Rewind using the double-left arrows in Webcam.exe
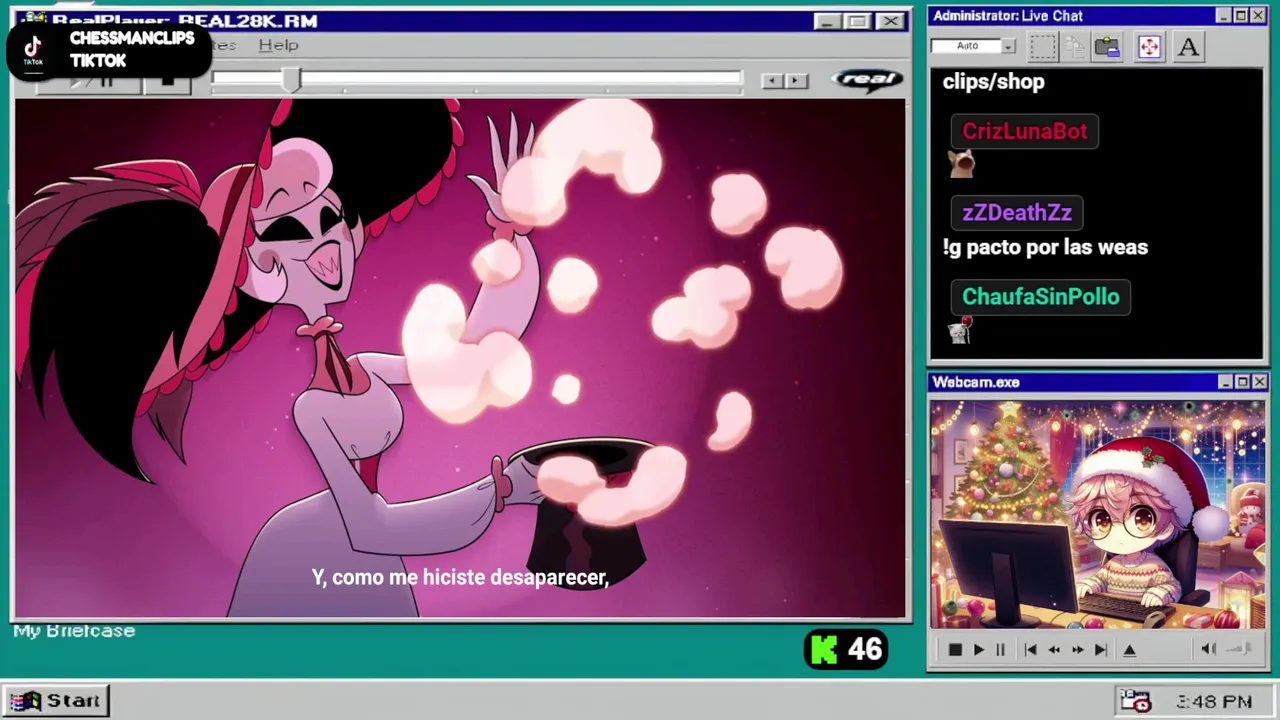The image size is (1280, 720). point(1054,650)
